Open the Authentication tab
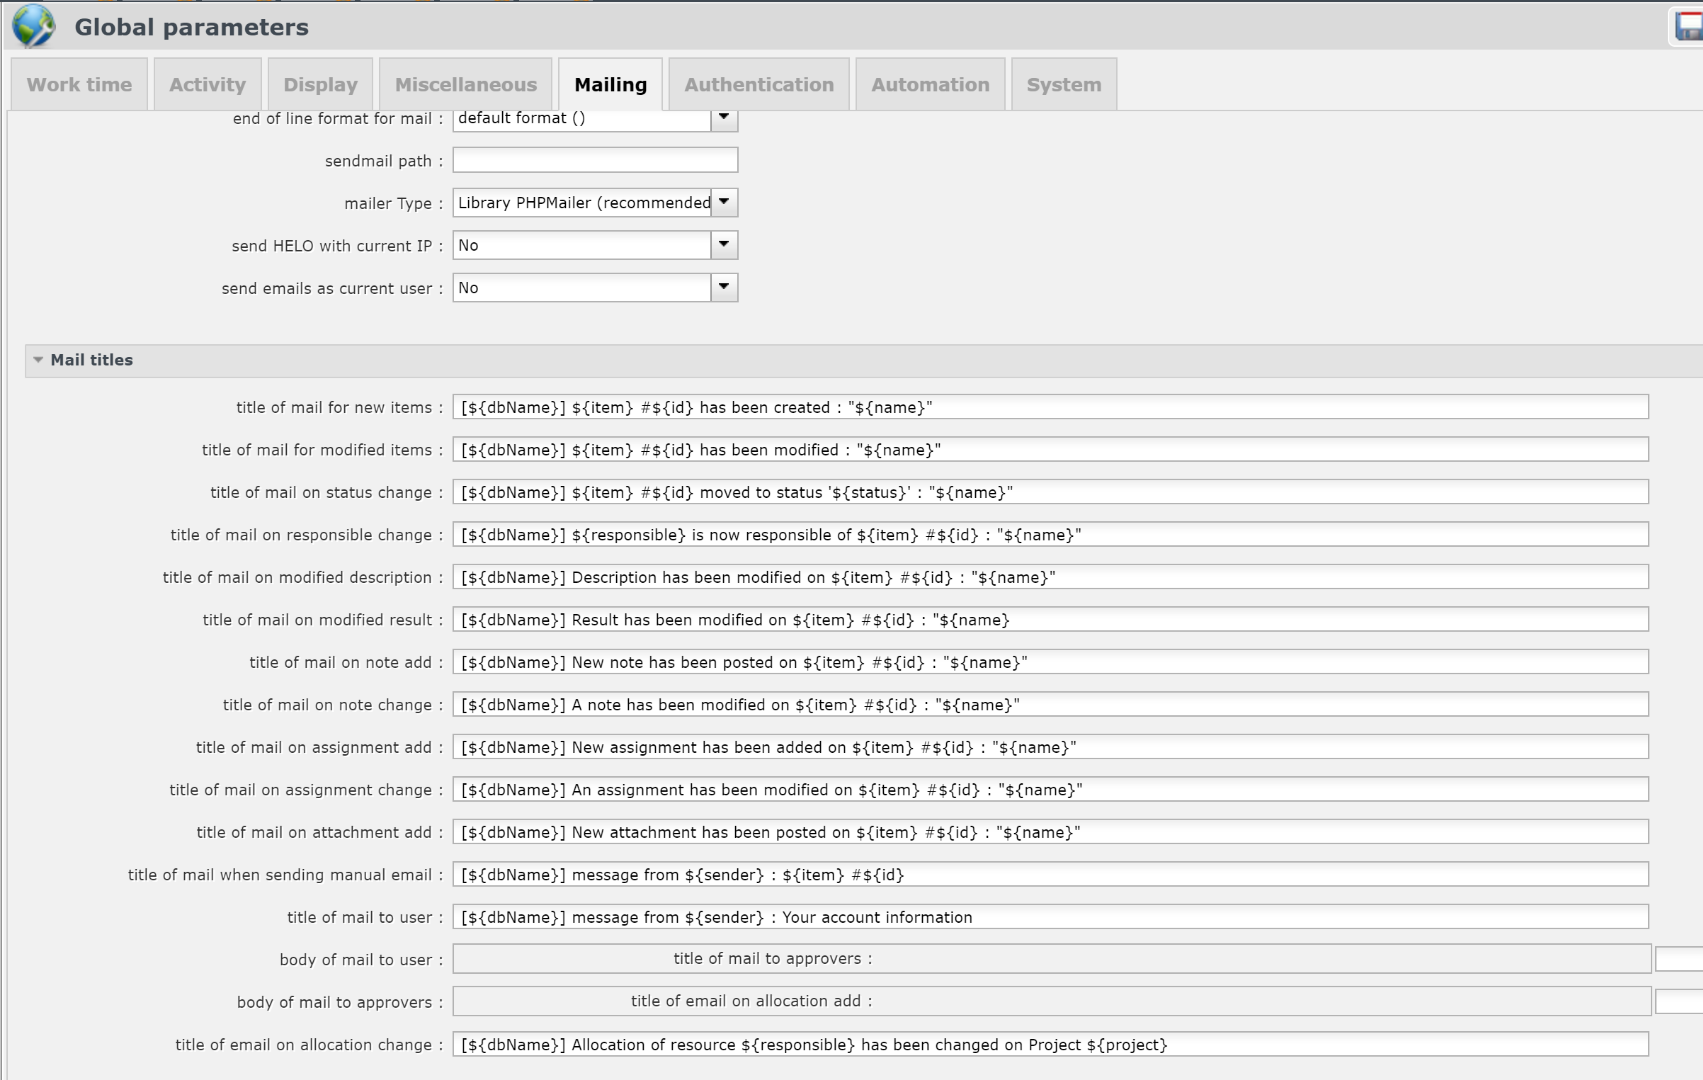Viewport: 1703px width, 1080px height. point(759,85)
